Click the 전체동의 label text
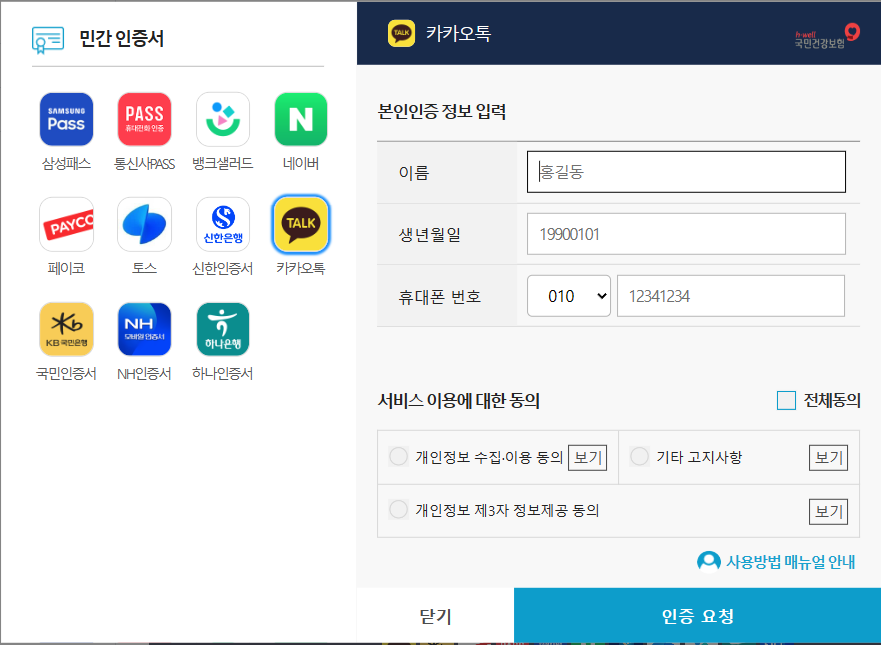 pyautogui.click(x=832, y=401)
